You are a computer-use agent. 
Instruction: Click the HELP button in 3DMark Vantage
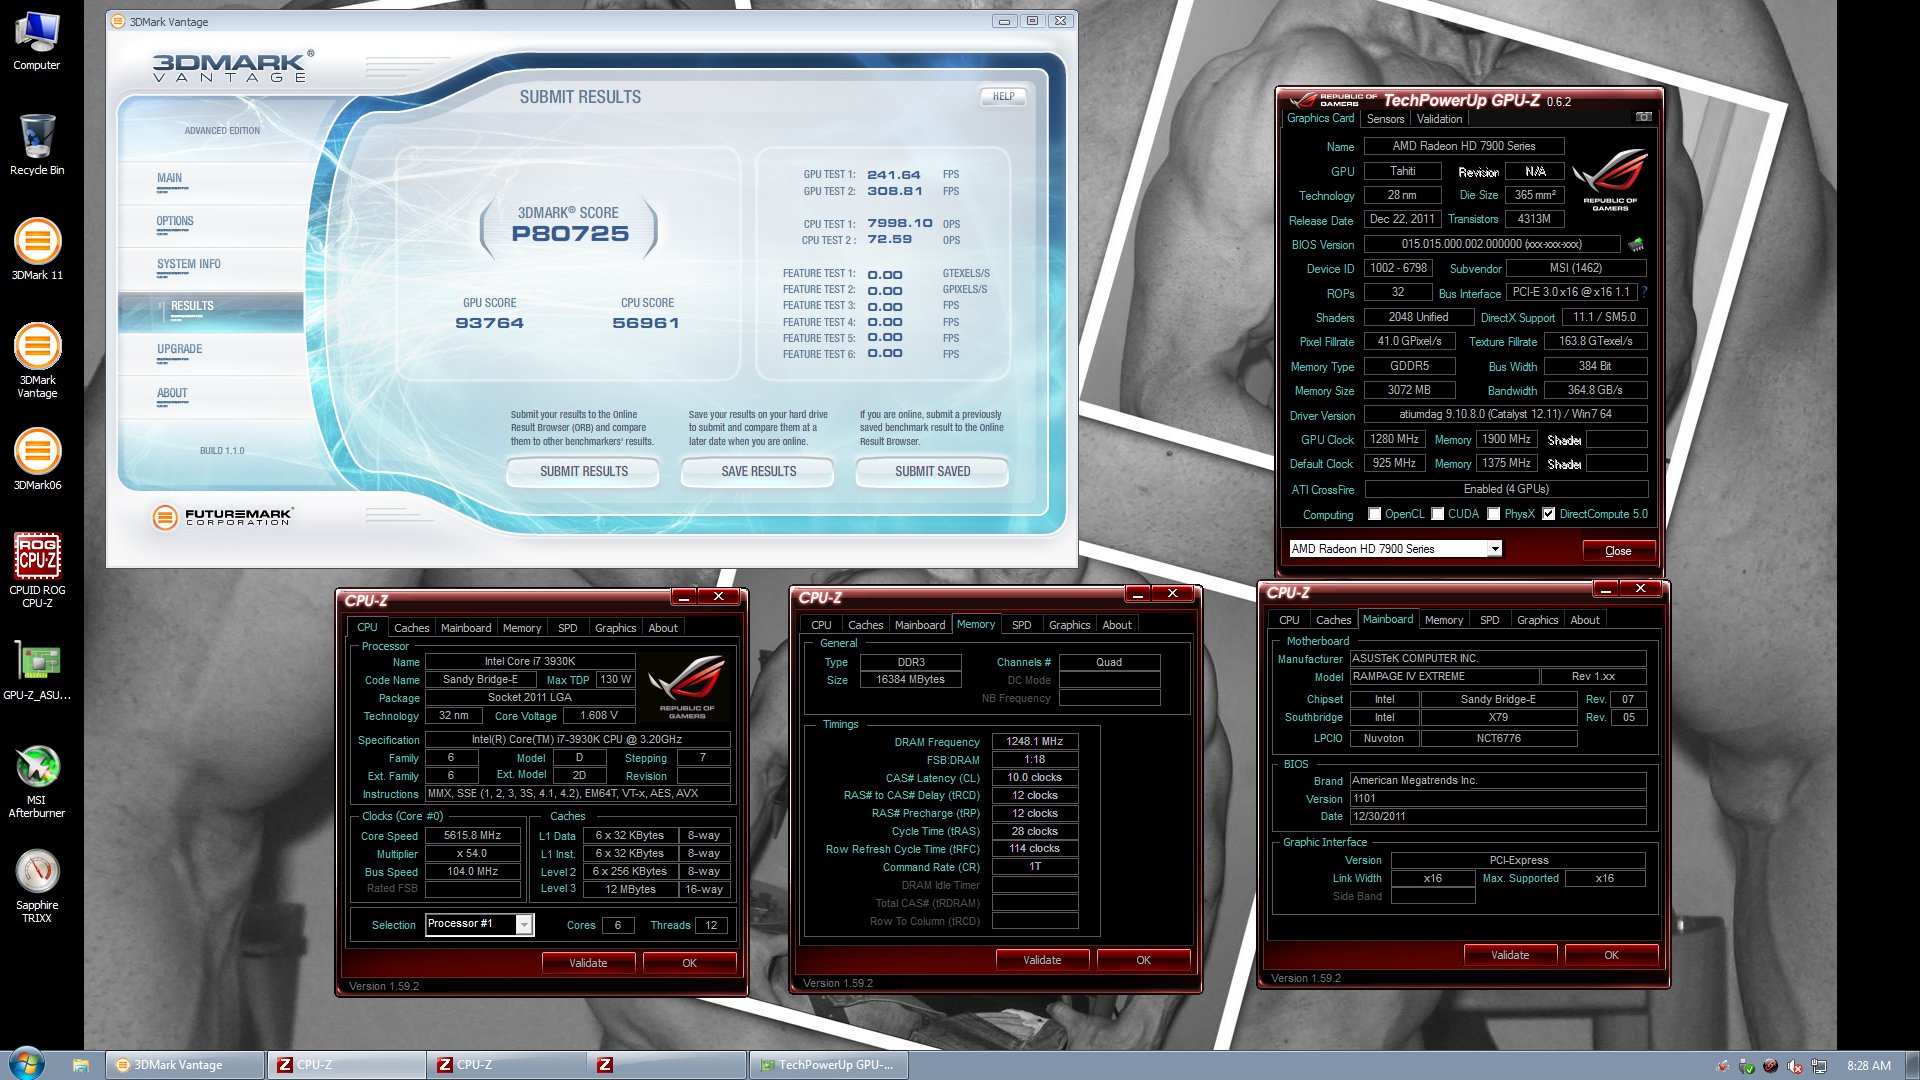pos(1003,97)
